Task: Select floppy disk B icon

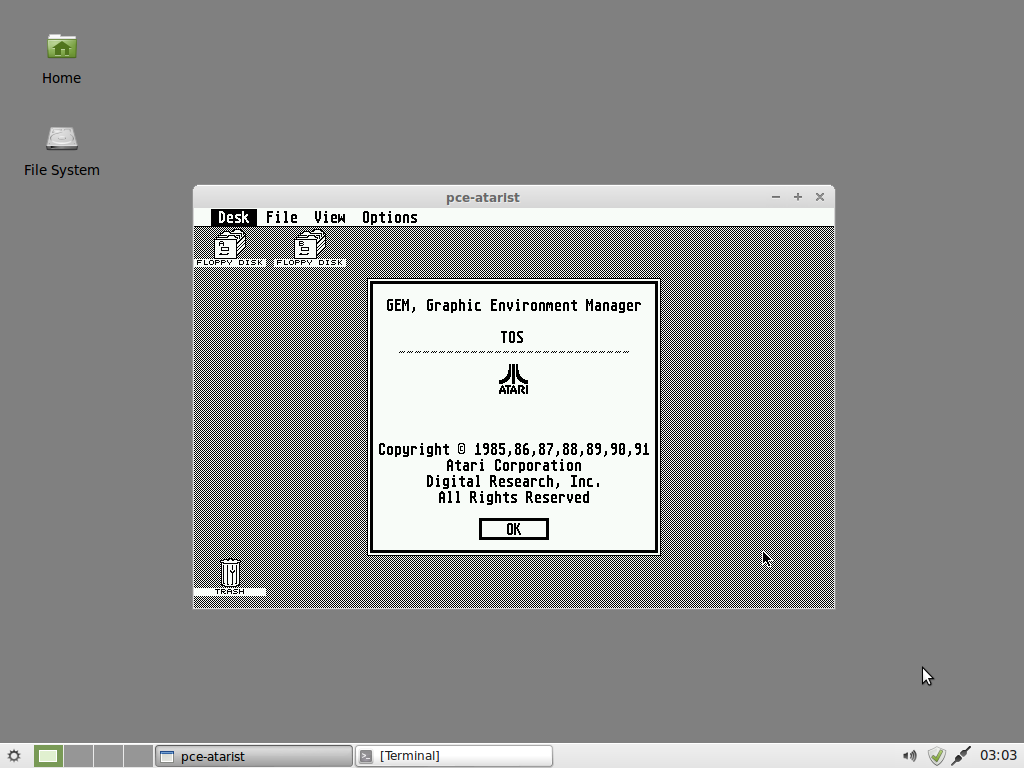Action: [x=310, y=248]
